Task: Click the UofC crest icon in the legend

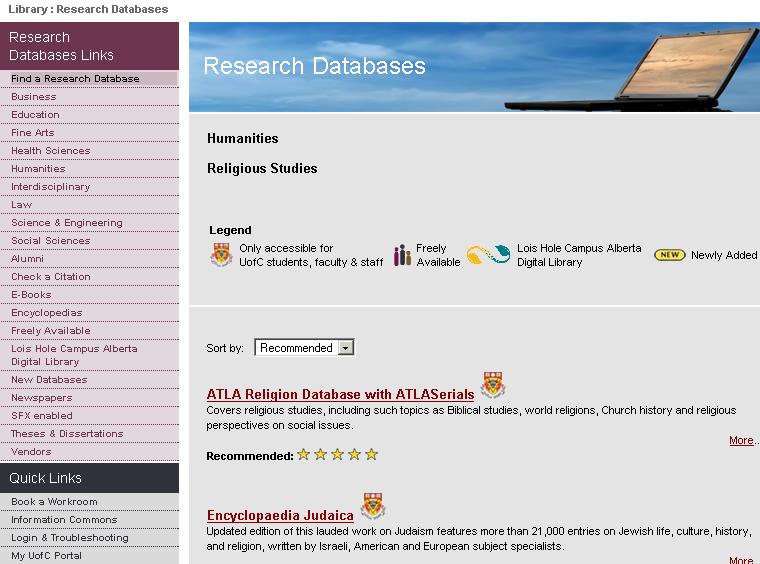Action: click(x=222, y=255)
